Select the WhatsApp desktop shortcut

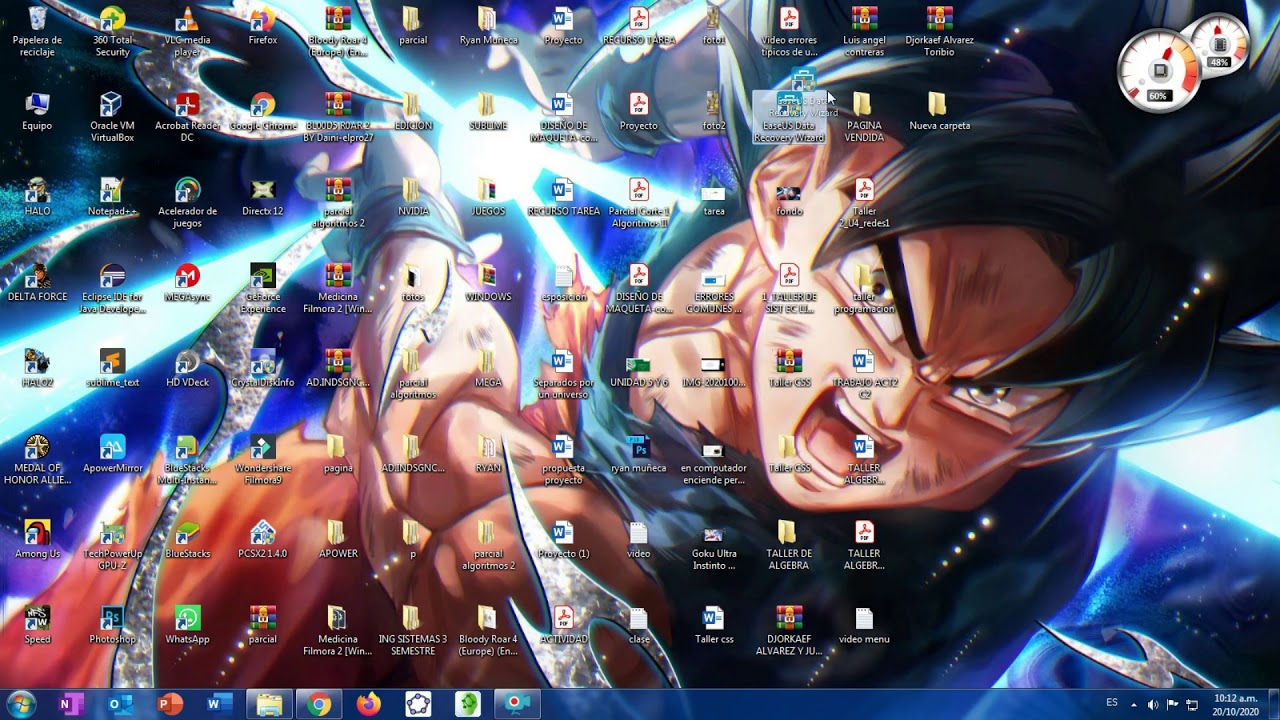[187, 624]
